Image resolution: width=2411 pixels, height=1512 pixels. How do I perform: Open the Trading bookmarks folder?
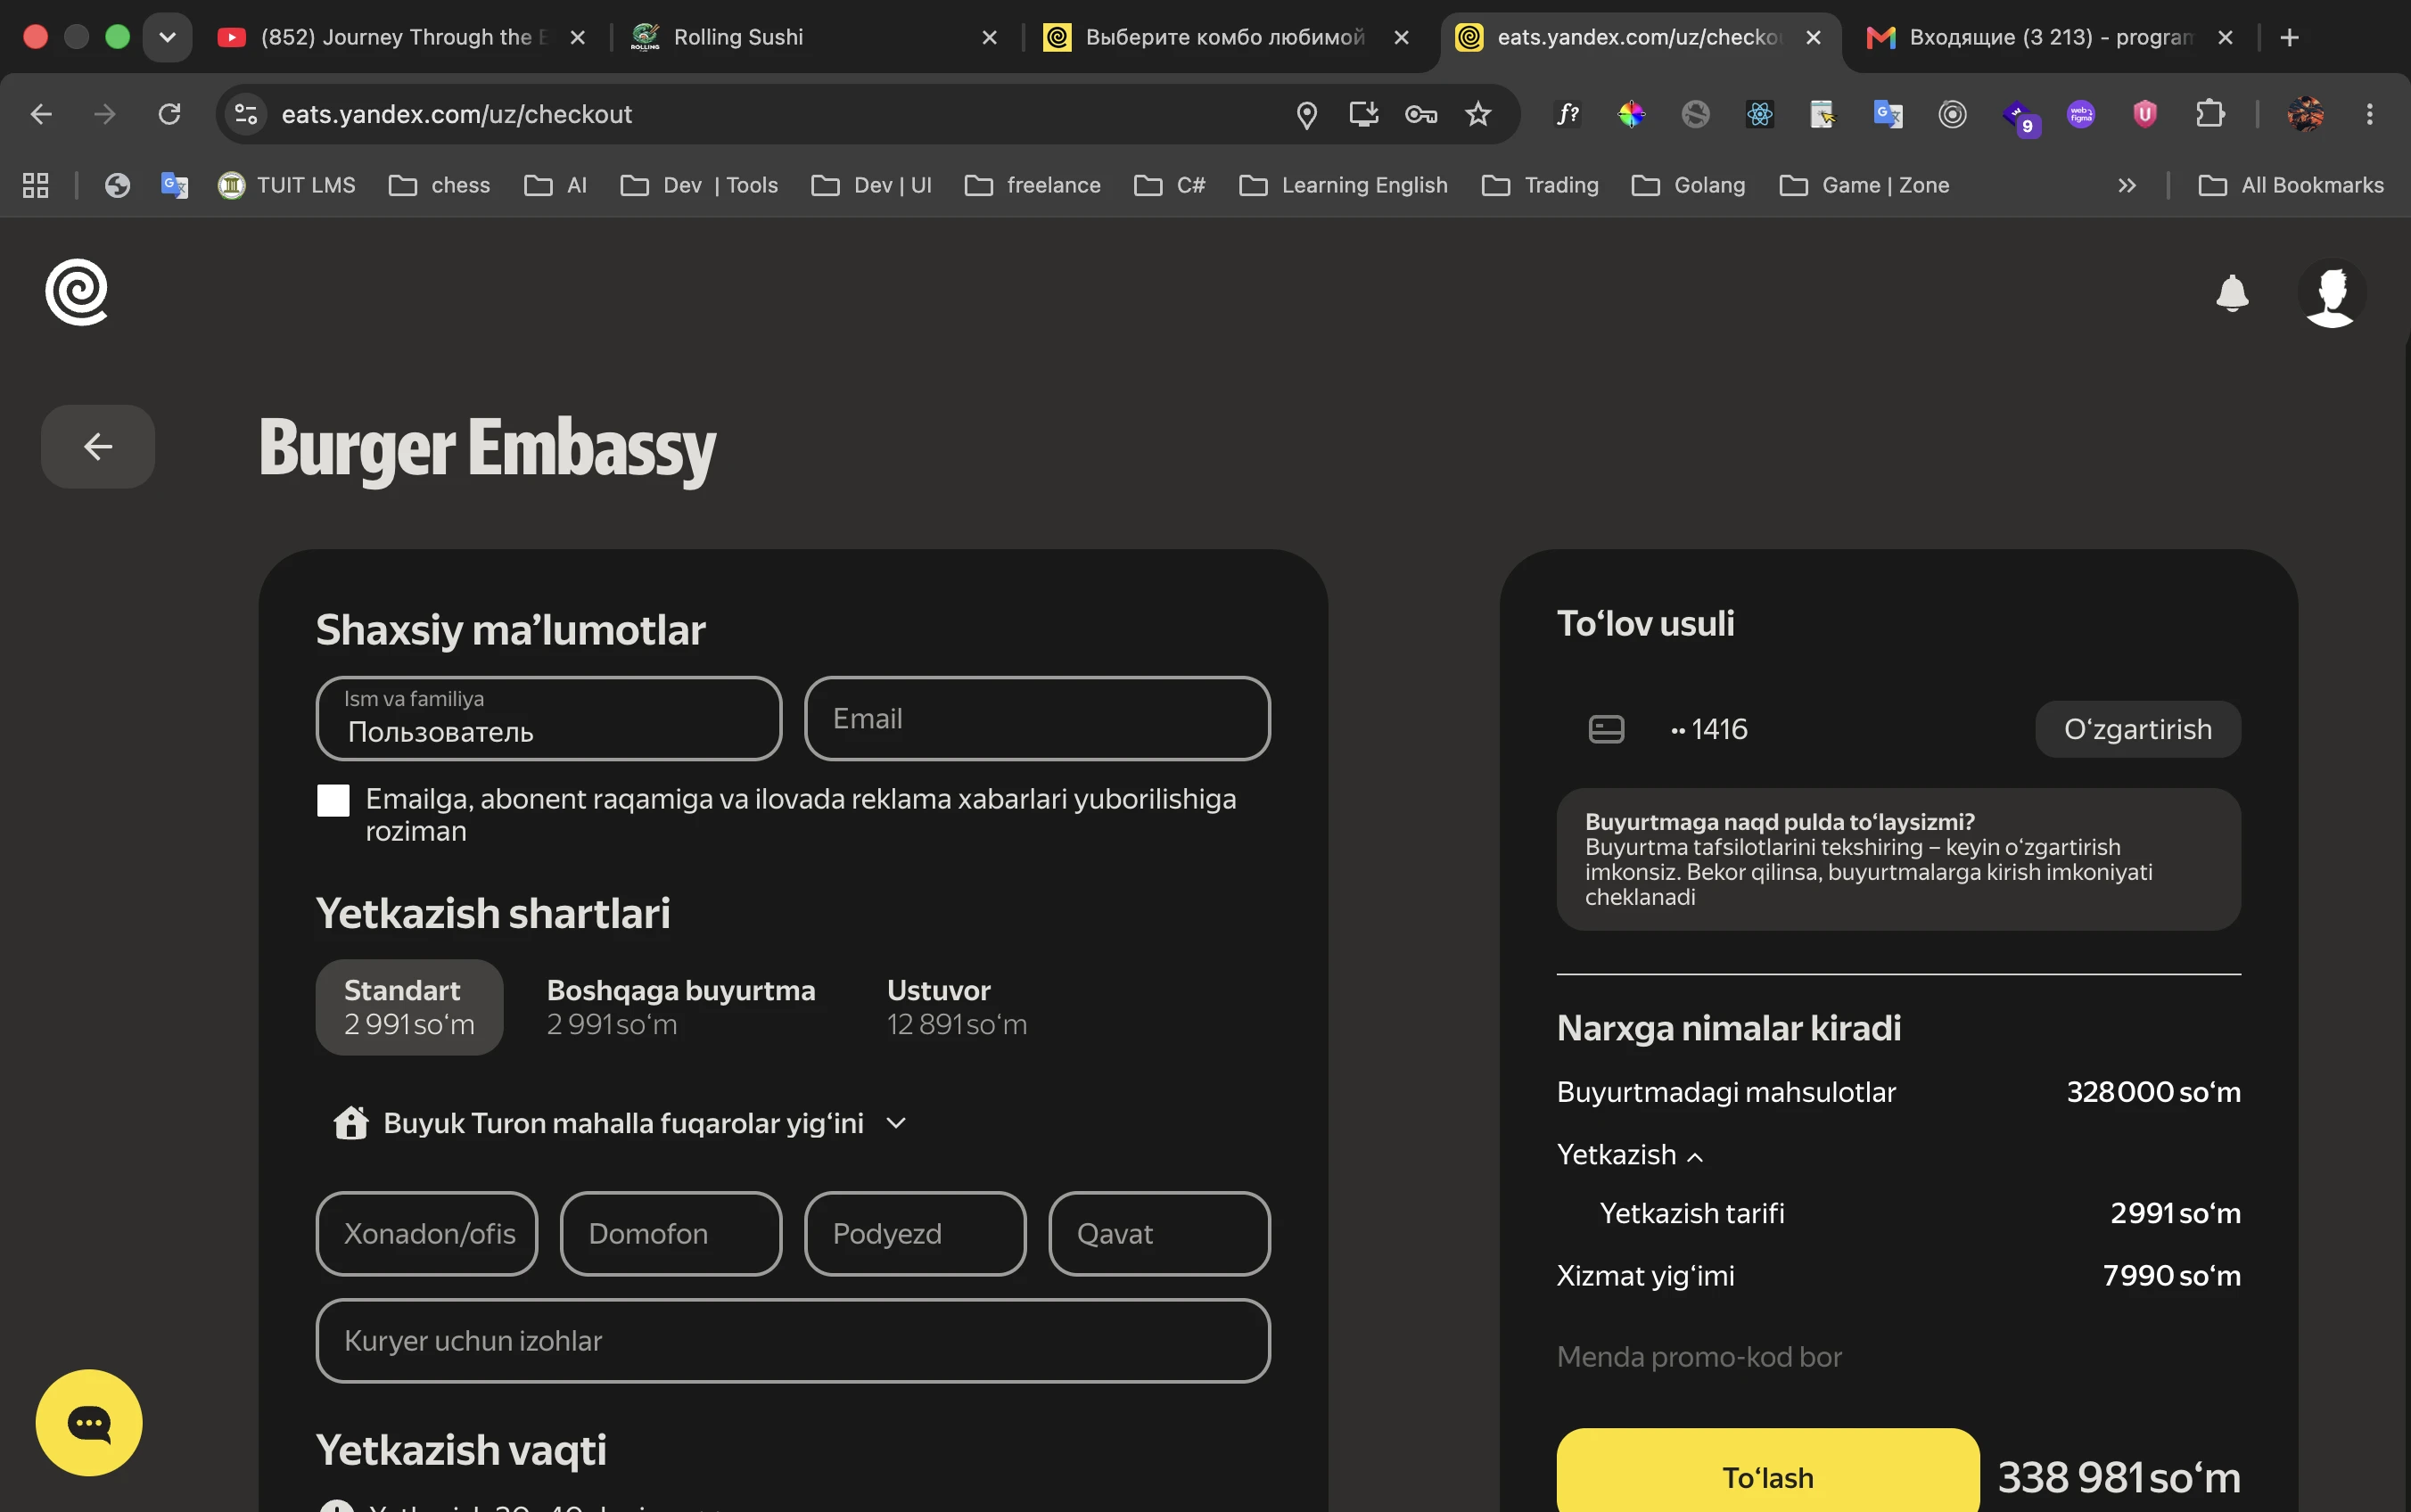[x=1541, y=185]
